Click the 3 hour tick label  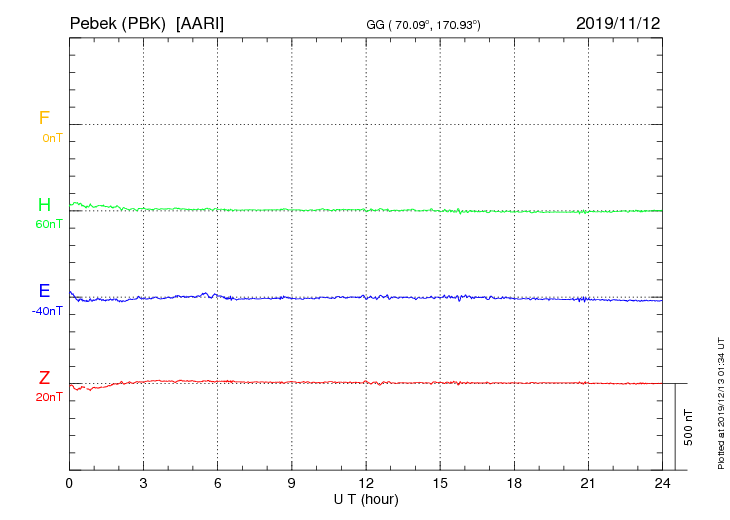click(143, 484)
